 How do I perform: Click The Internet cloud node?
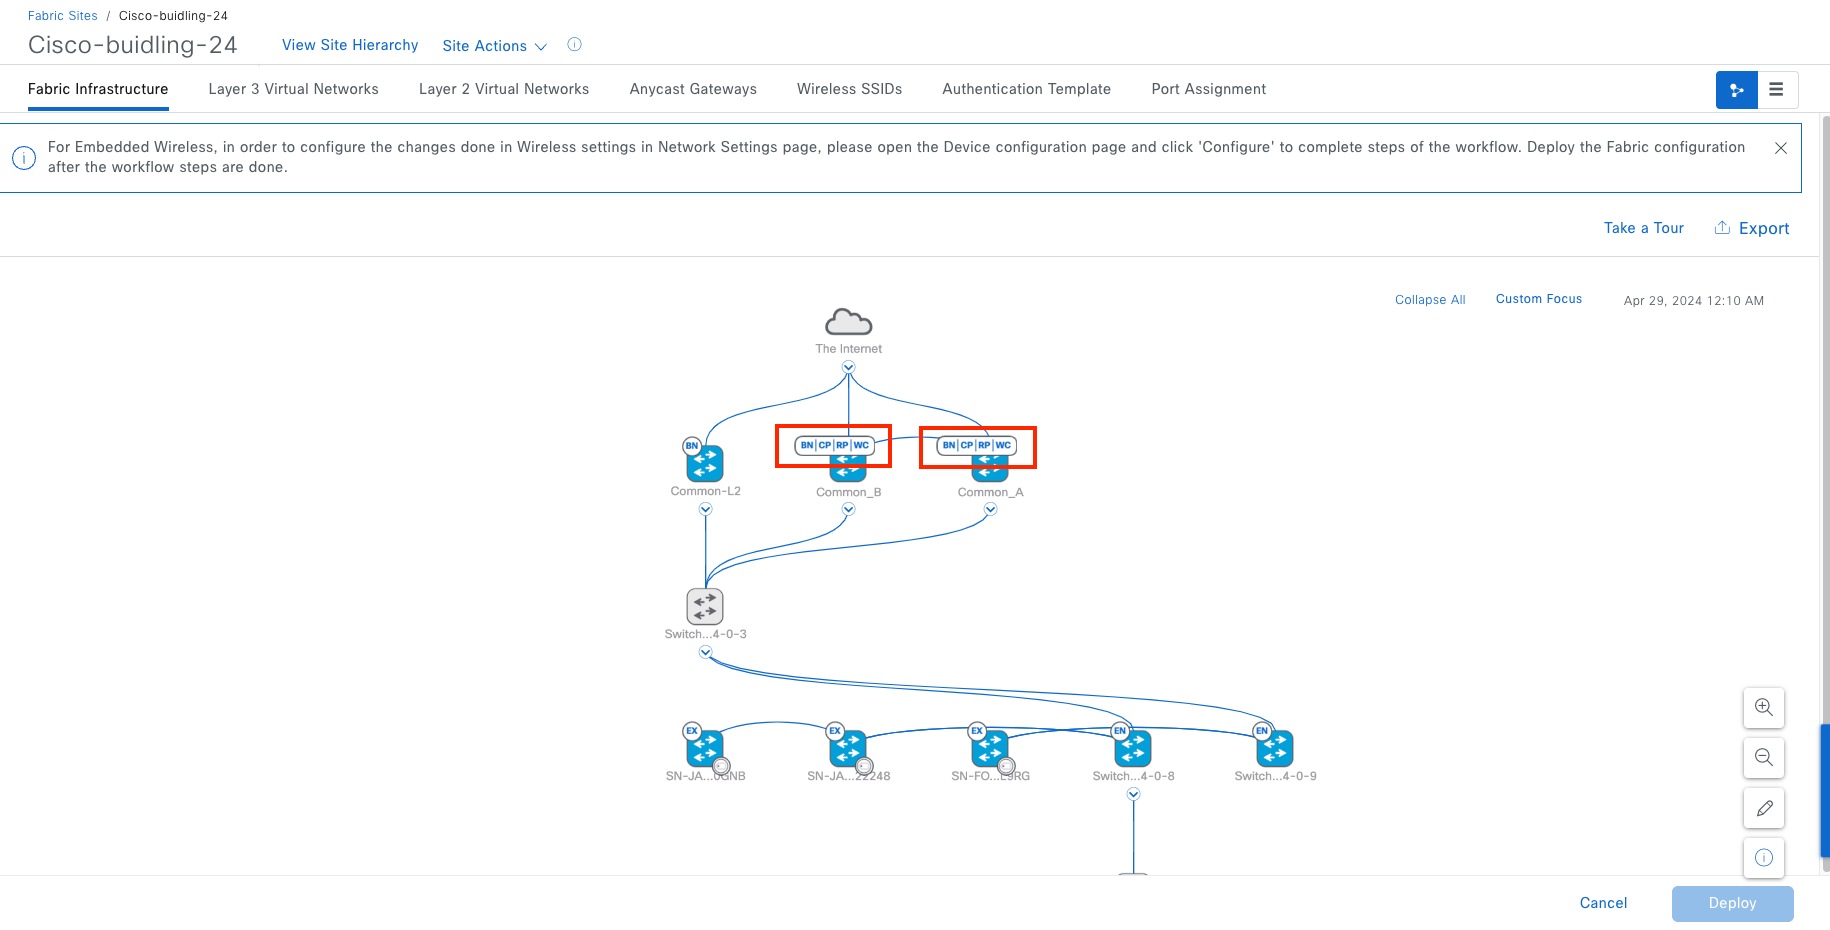pos(849,320)
